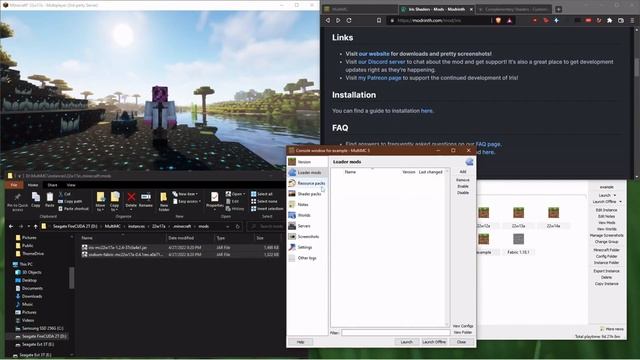The height and width of the screenshot is (360, 640).
Task: Click Rename icon in File Explorer ribbon
Action: pyautogui.click(x=146, y=200)
